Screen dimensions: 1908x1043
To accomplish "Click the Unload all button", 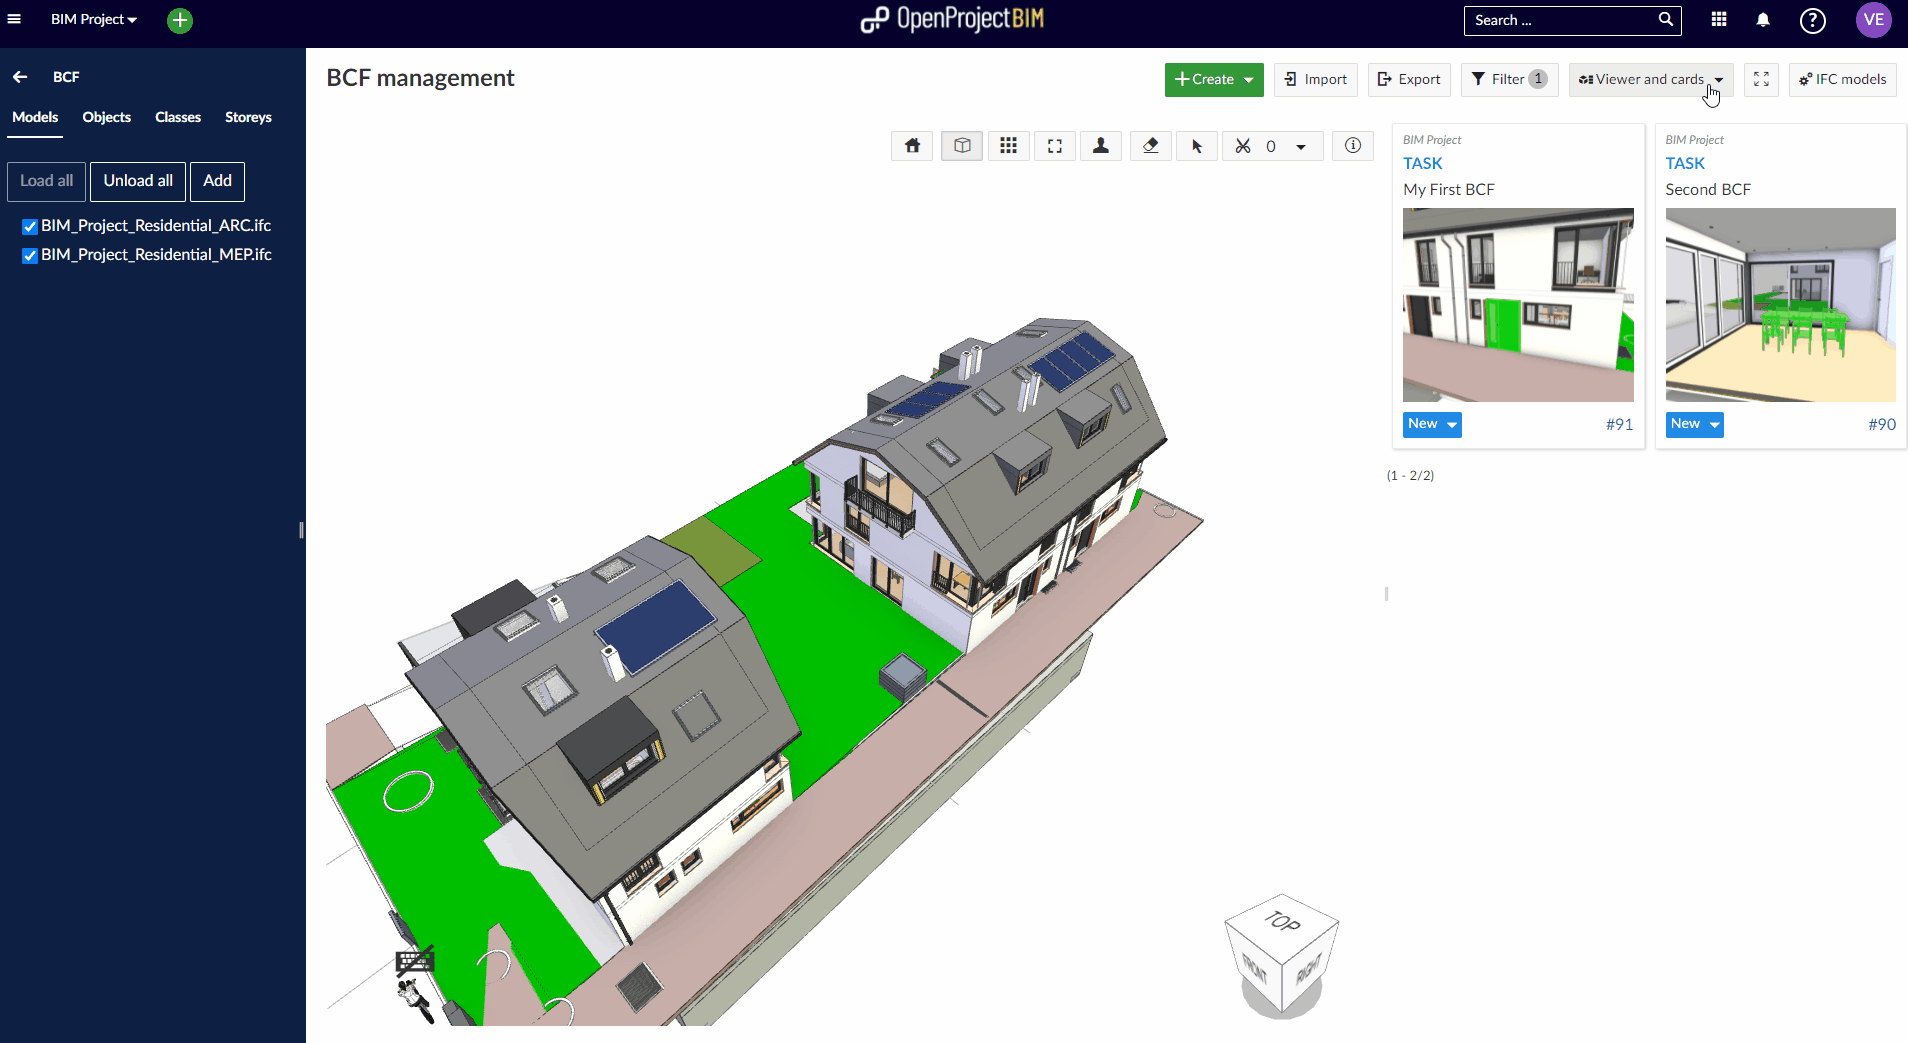I will click(x=138, y=181).
